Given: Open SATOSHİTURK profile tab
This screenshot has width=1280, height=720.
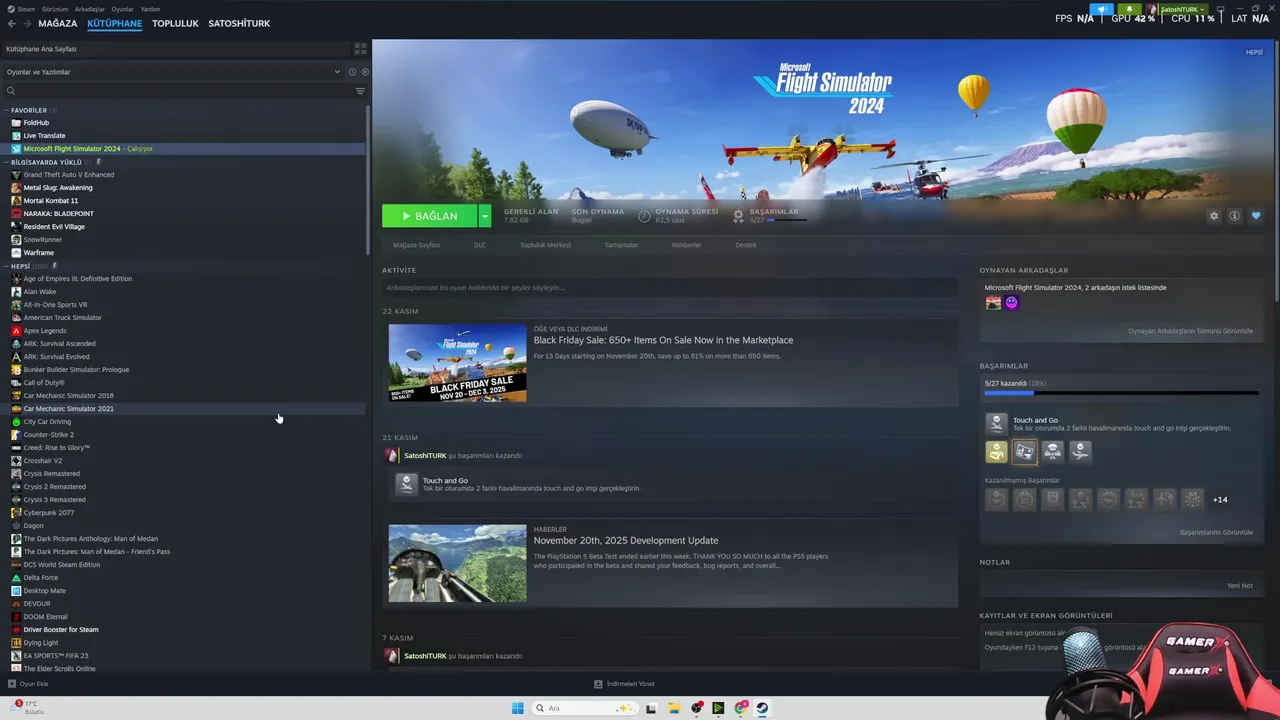Looking at the screenshot, I should pyautogui.click(x=239, y=23).
